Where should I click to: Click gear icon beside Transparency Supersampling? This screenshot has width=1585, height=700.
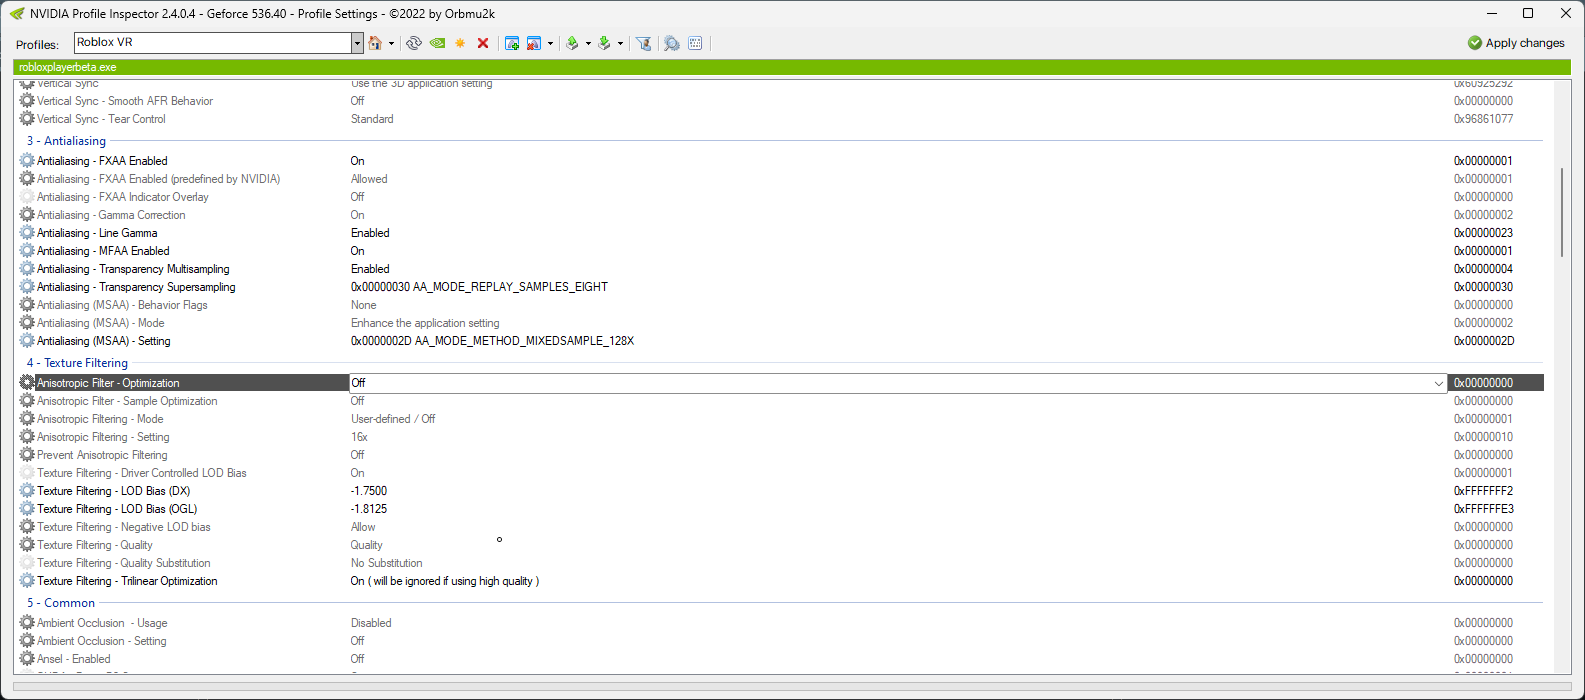pos(27,287)
